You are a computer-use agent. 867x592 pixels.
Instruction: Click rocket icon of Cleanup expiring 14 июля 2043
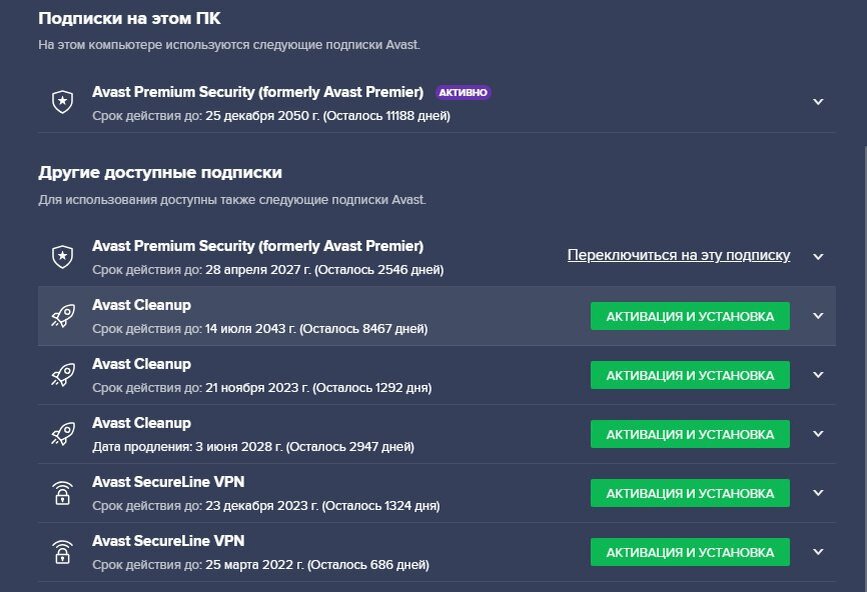(x=62, y=316)
